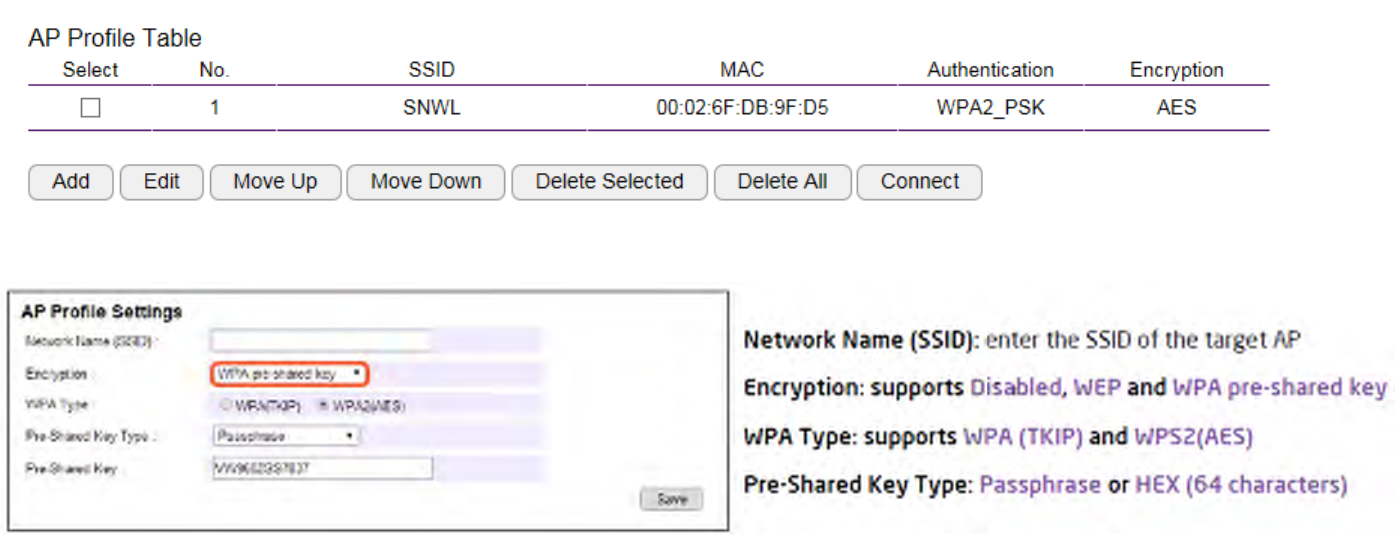Select the WPA2(AES) radio button

323,406
